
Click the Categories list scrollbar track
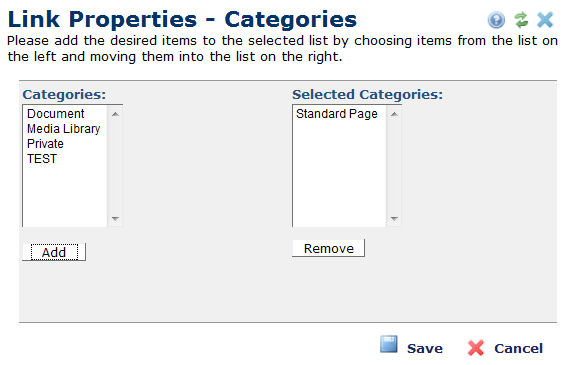(115, 166)
